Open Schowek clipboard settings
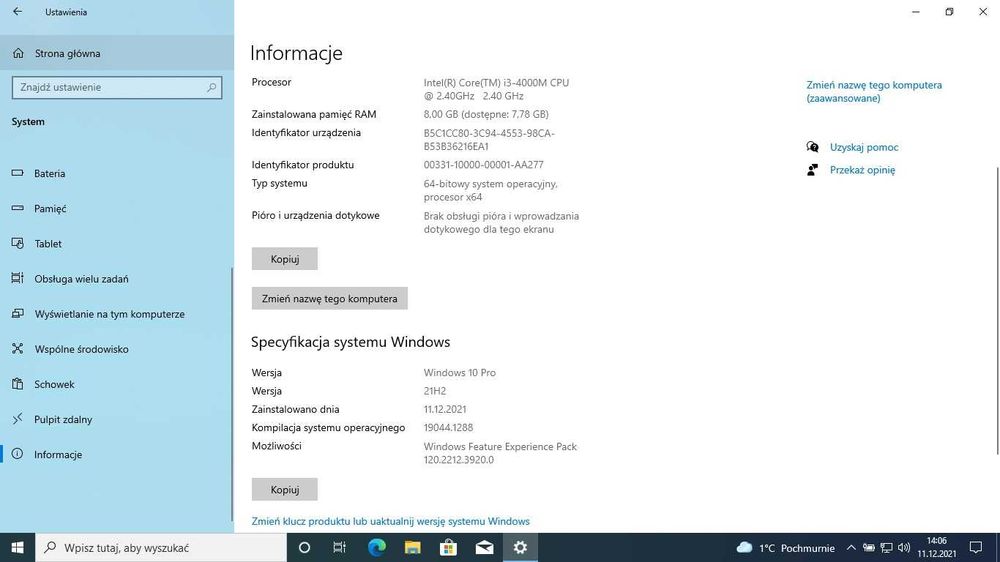The image size is (1000, 562). [x=117, y=384]
